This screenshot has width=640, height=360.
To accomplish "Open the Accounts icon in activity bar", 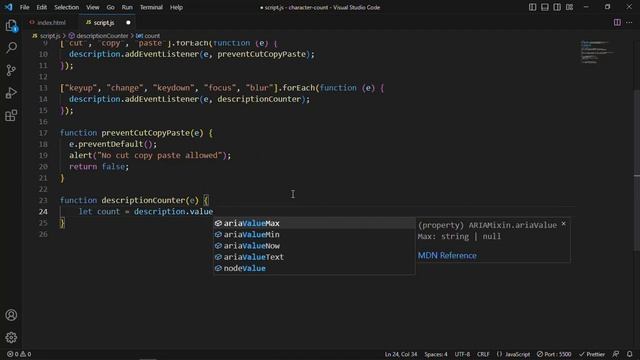I will [11, 315].
